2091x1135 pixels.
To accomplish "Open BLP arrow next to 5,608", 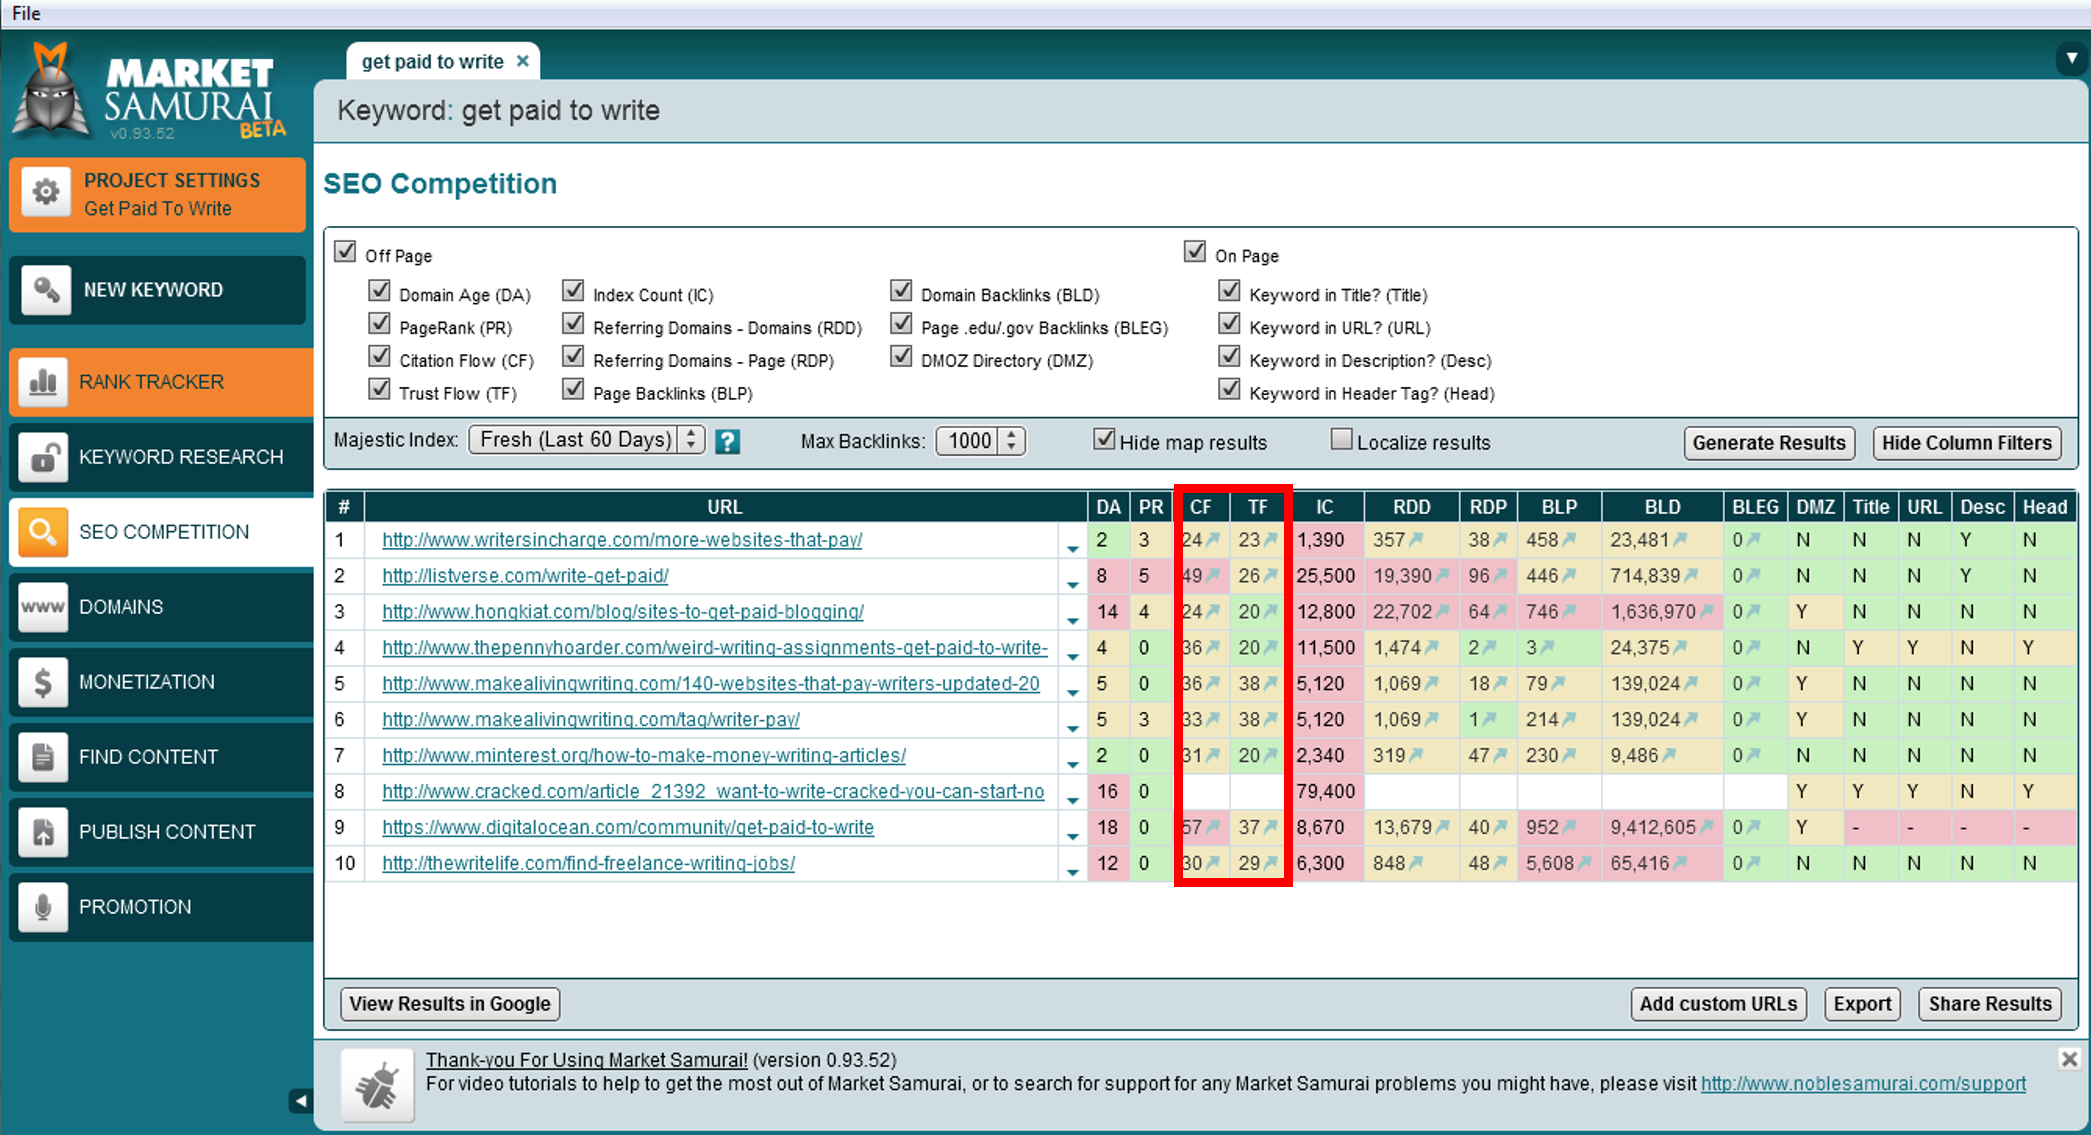I will (1584, 863).
